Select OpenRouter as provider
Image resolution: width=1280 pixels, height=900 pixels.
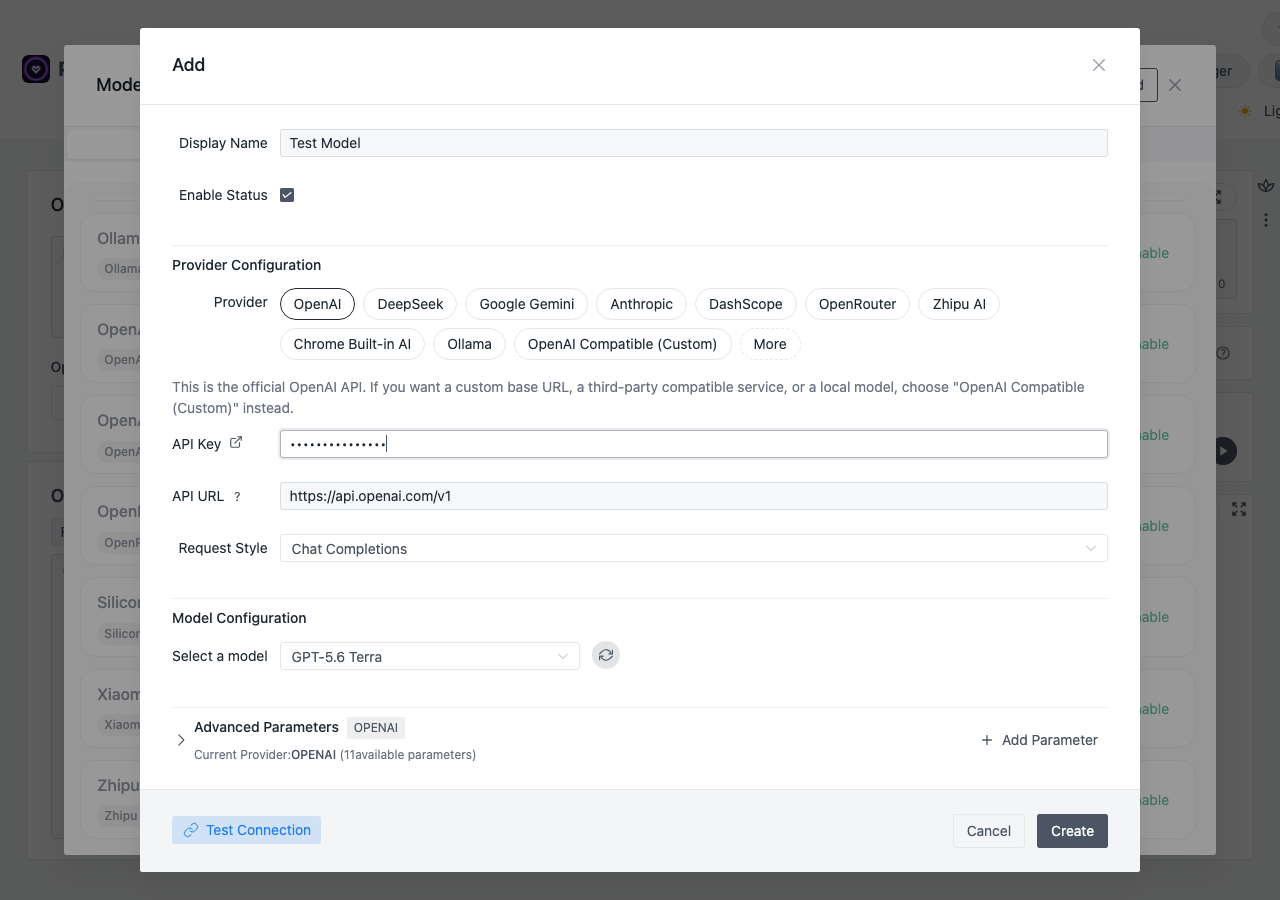pyautogui.click(x=858, y=304)
